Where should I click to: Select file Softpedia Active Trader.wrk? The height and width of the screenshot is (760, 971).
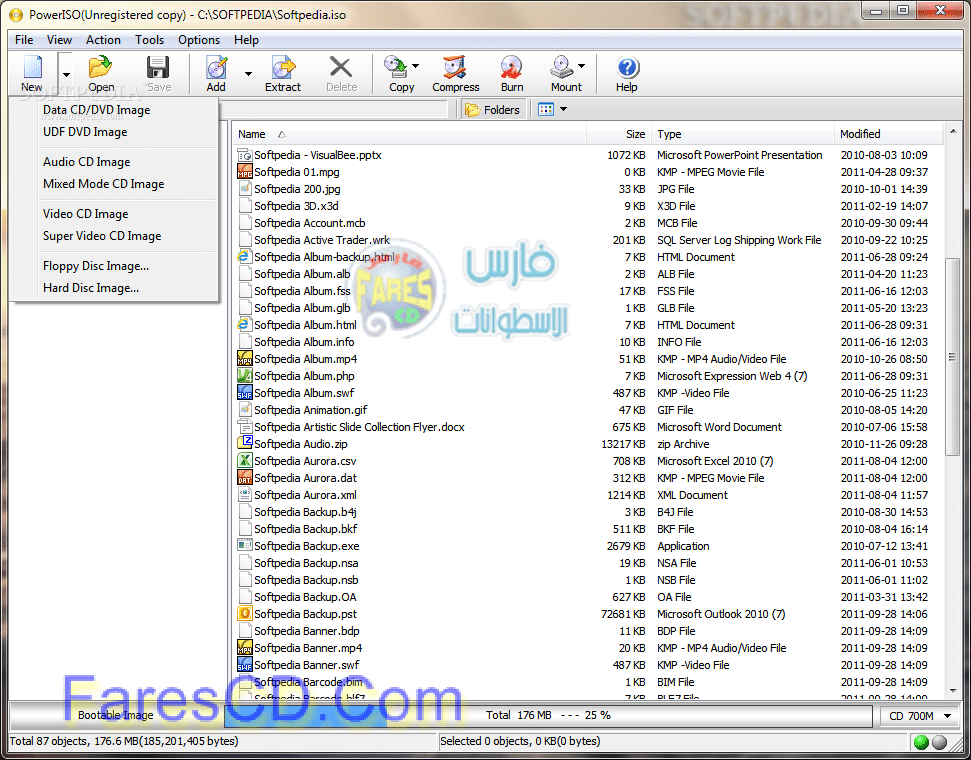click(322, 240)
